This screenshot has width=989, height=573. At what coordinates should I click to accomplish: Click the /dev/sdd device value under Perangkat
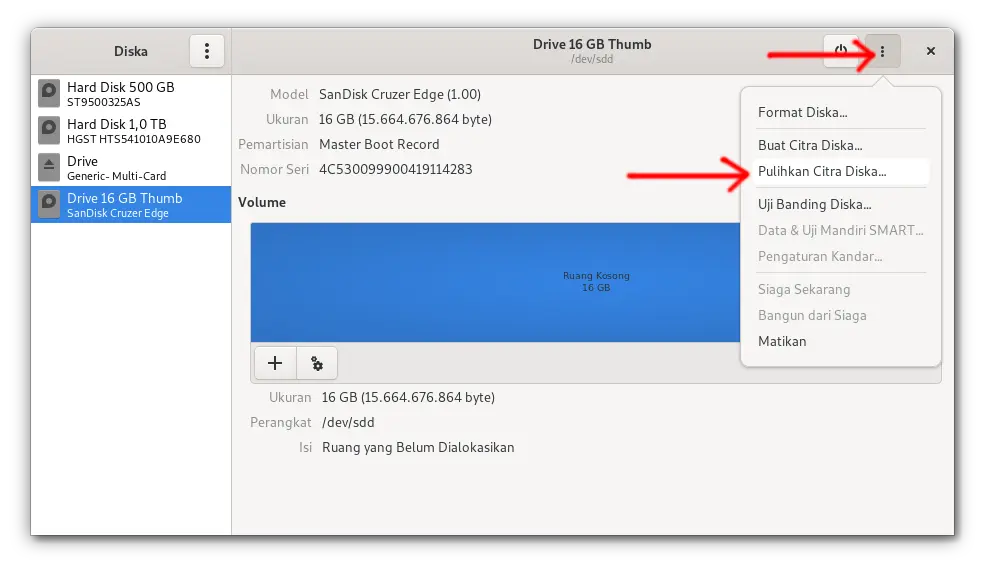348,423
